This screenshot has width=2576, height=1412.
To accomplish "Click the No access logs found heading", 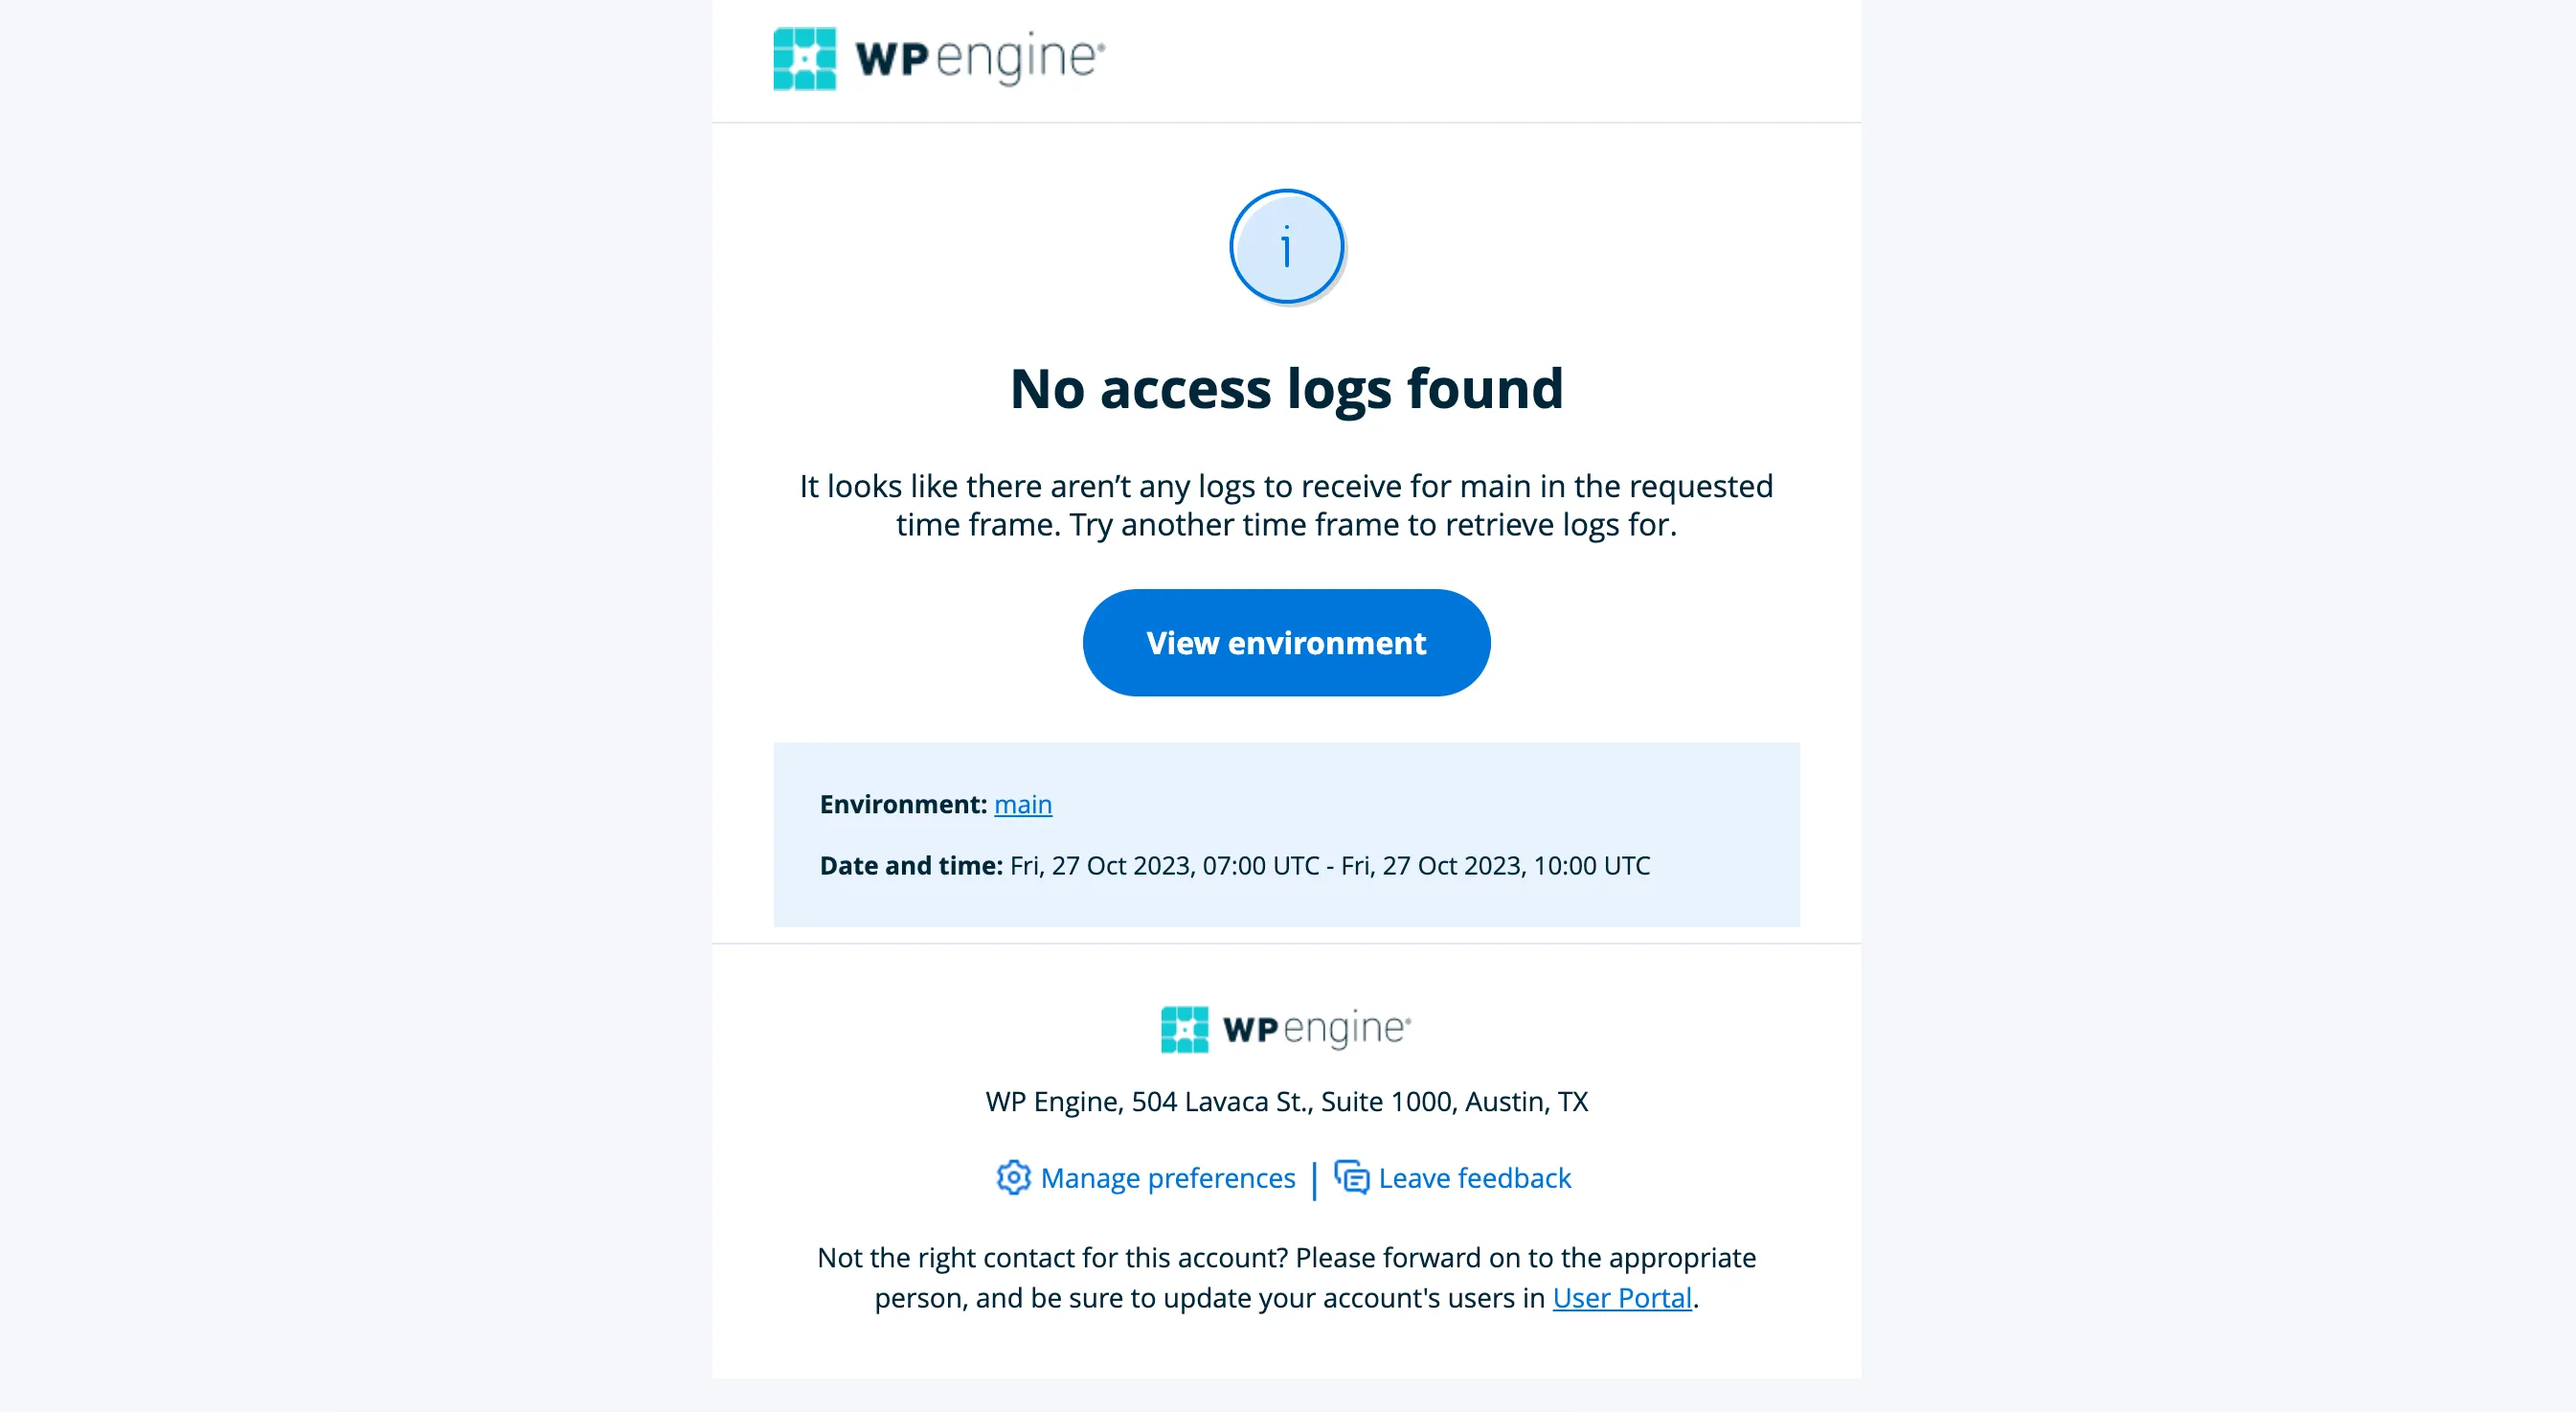I will pyautogui.click(x=1286, y=389).
